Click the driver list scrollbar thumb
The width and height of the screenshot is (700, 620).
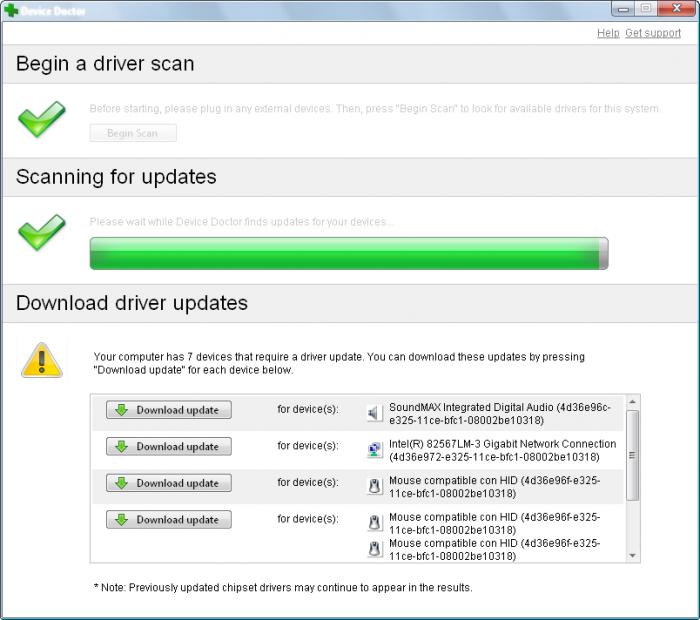click(x=632, y=455)
